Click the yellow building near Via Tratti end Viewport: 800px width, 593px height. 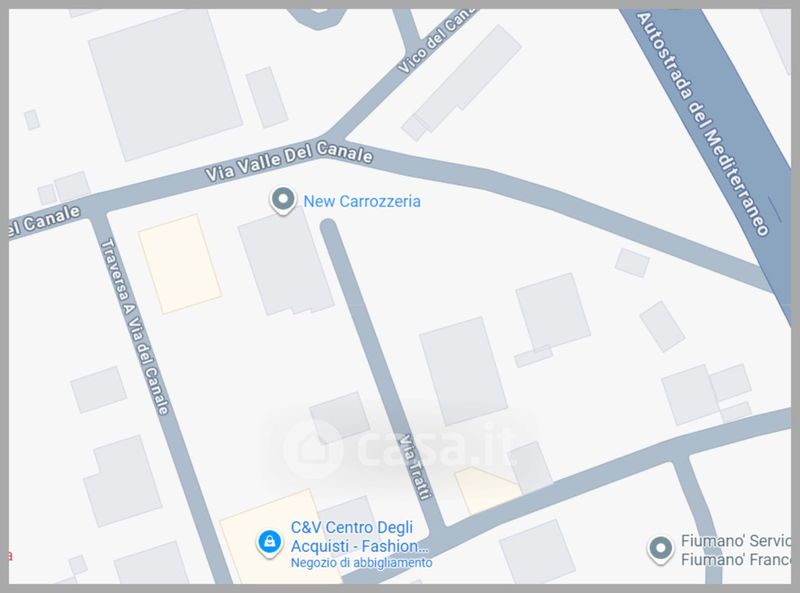click(487, 490)
